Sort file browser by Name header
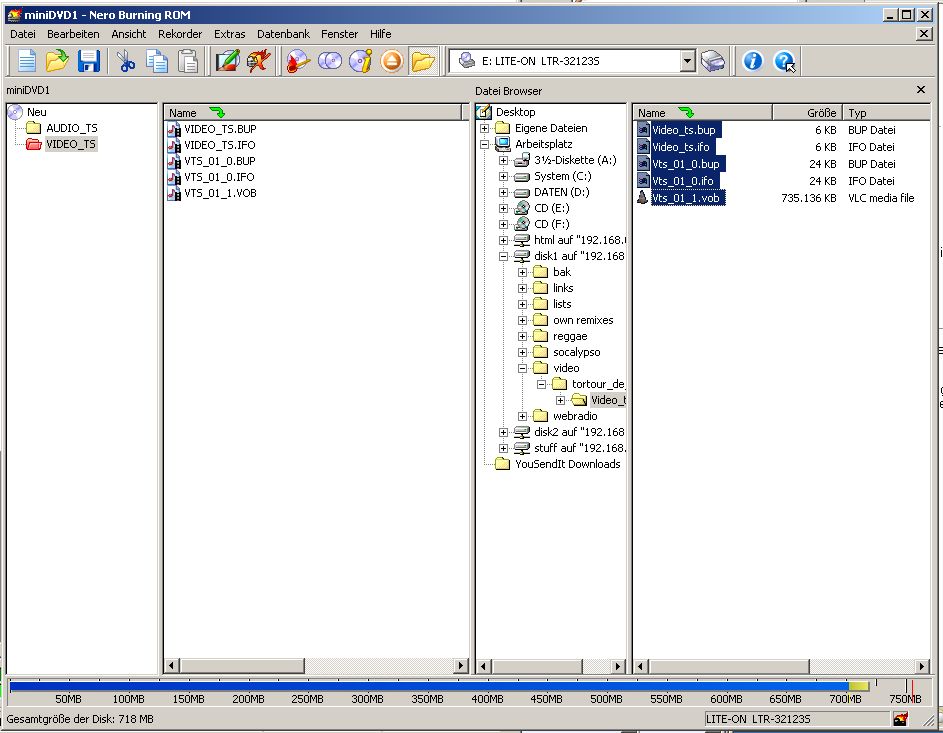943x733 pixels. click(x=702, y=112)
